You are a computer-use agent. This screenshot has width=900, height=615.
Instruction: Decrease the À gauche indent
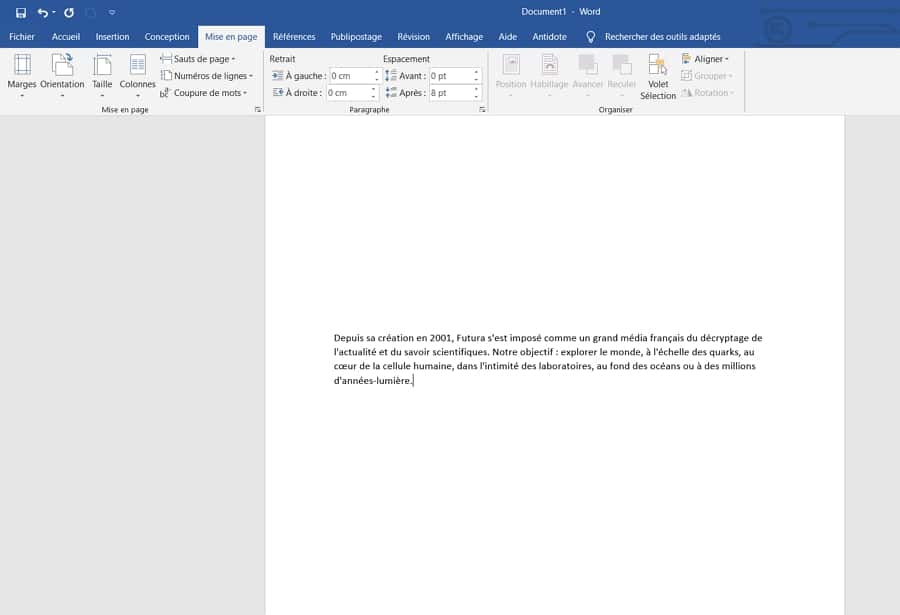pyautogui.click(x=377, y=79)
